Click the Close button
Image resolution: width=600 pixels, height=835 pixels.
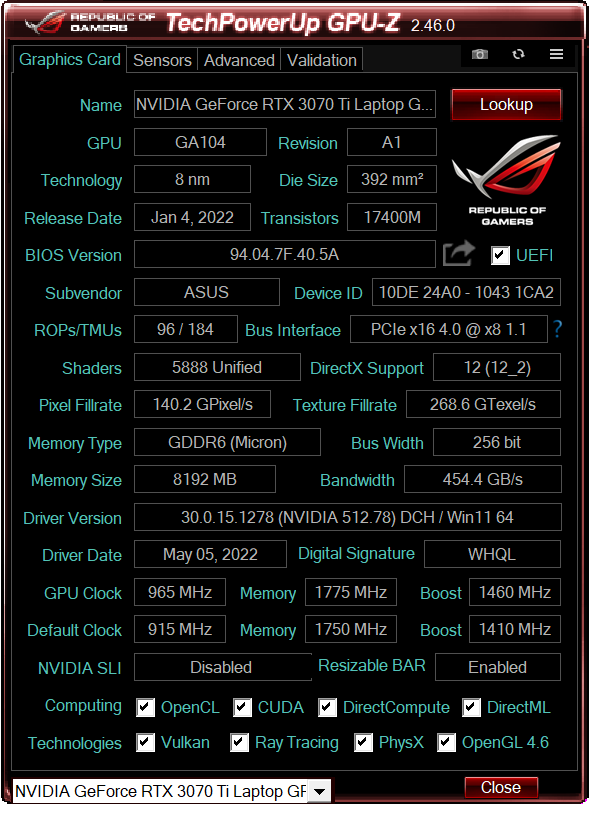tap(501, 787)
